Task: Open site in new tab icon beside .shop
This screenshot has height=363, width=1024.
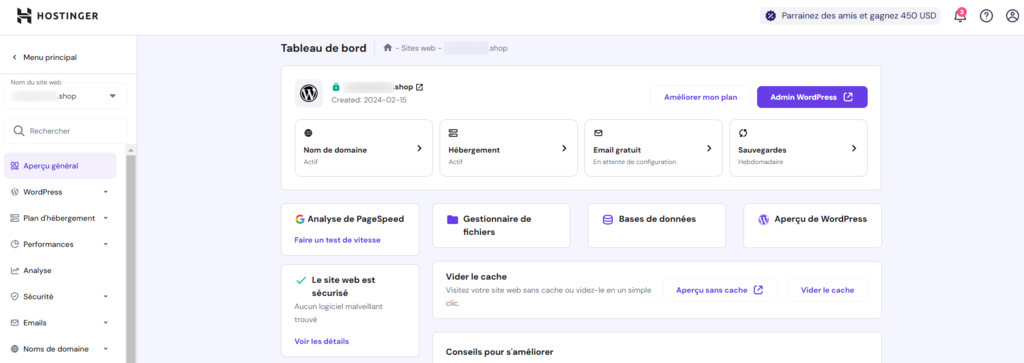Action: click(x=419, y=87)
